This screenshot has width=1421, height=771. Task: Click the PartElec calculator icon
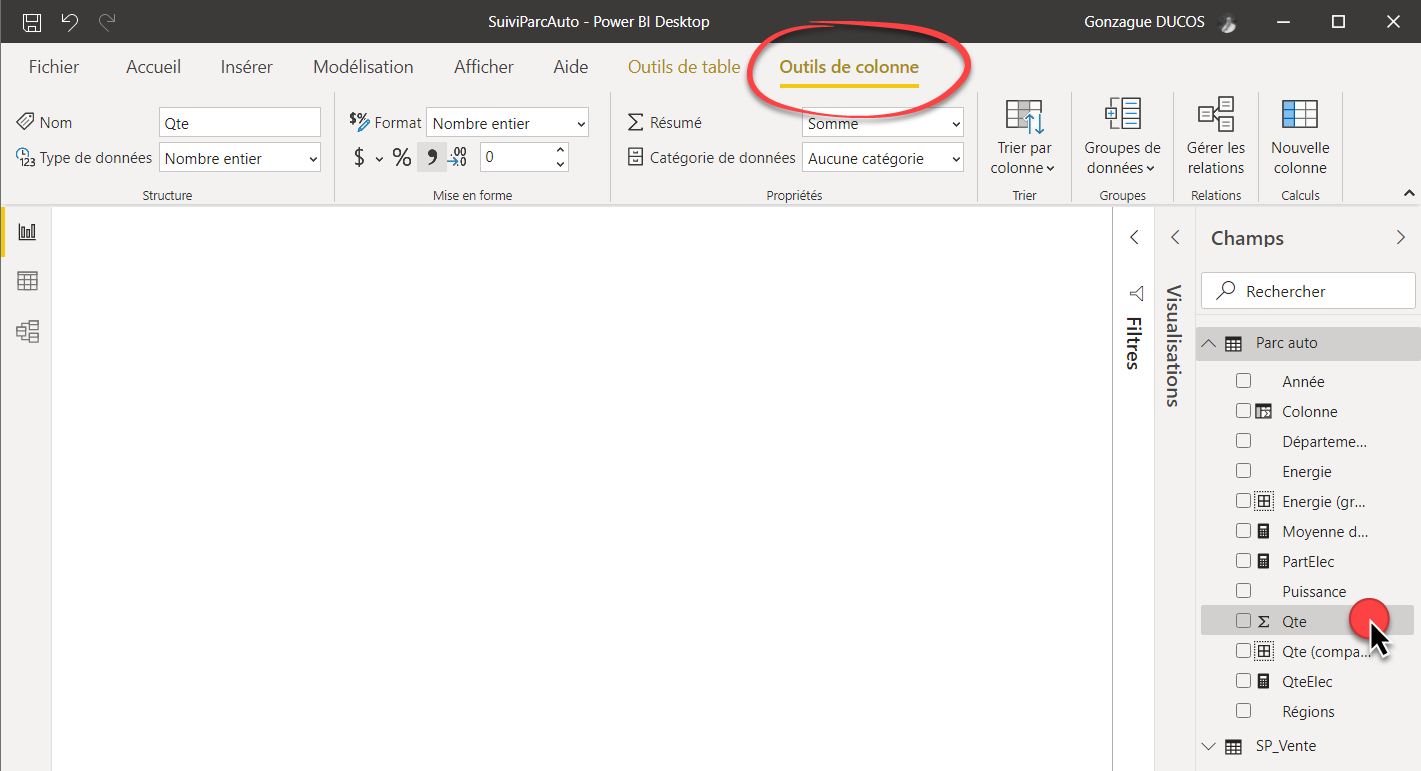coord(1263,561)
